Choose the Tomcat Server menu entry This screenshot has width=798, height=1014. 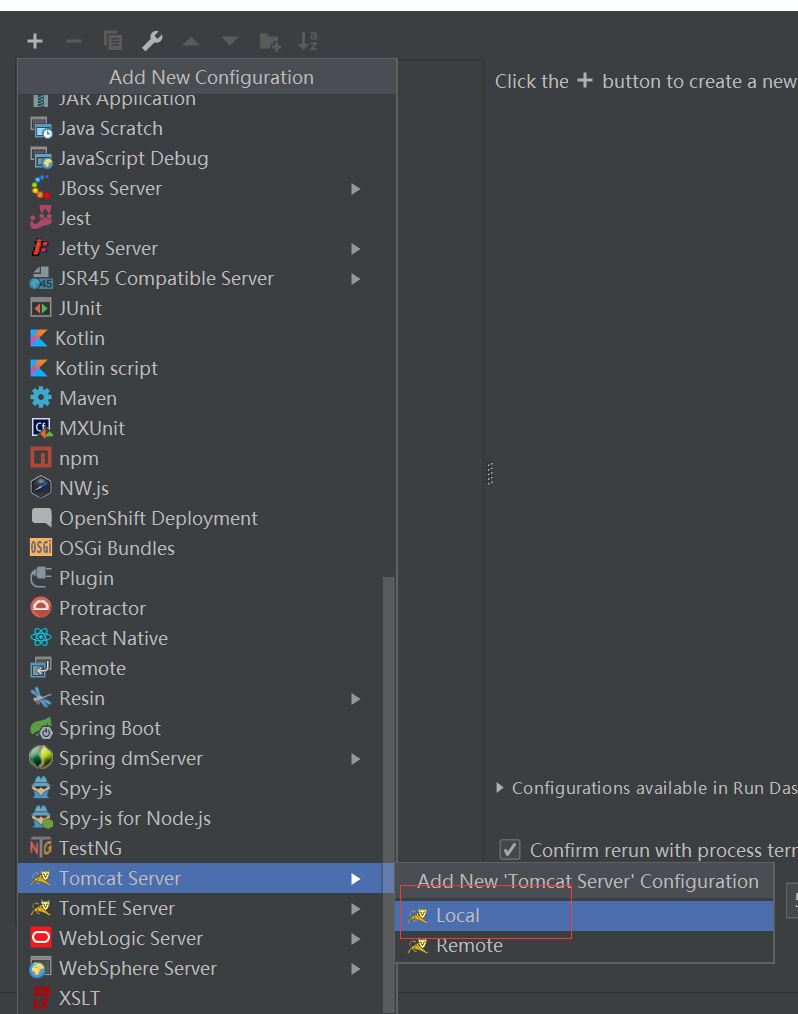206,878
